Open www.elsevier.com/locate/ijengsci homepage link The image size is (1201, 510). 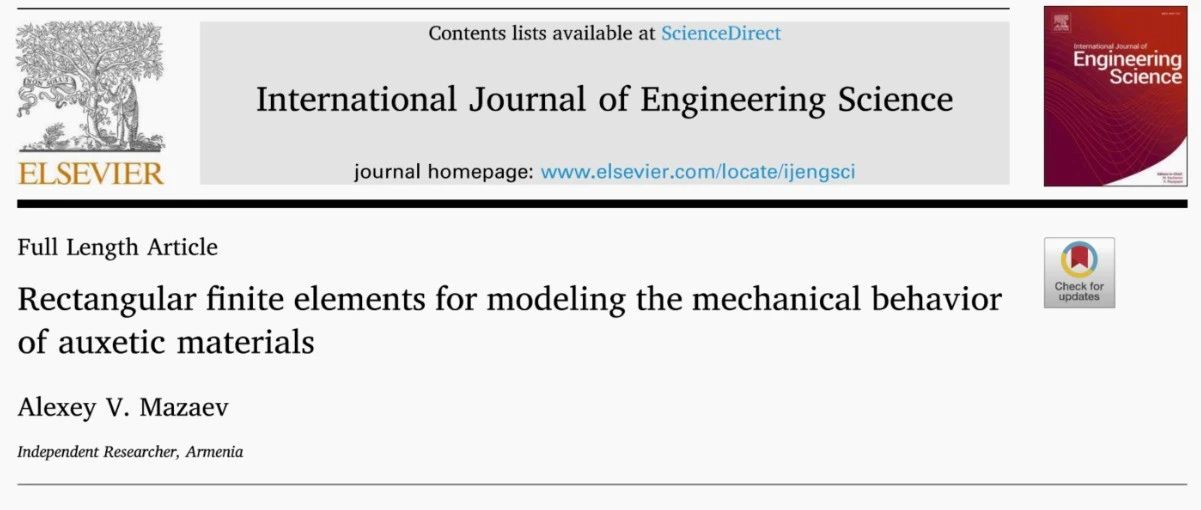click(698, 172)
